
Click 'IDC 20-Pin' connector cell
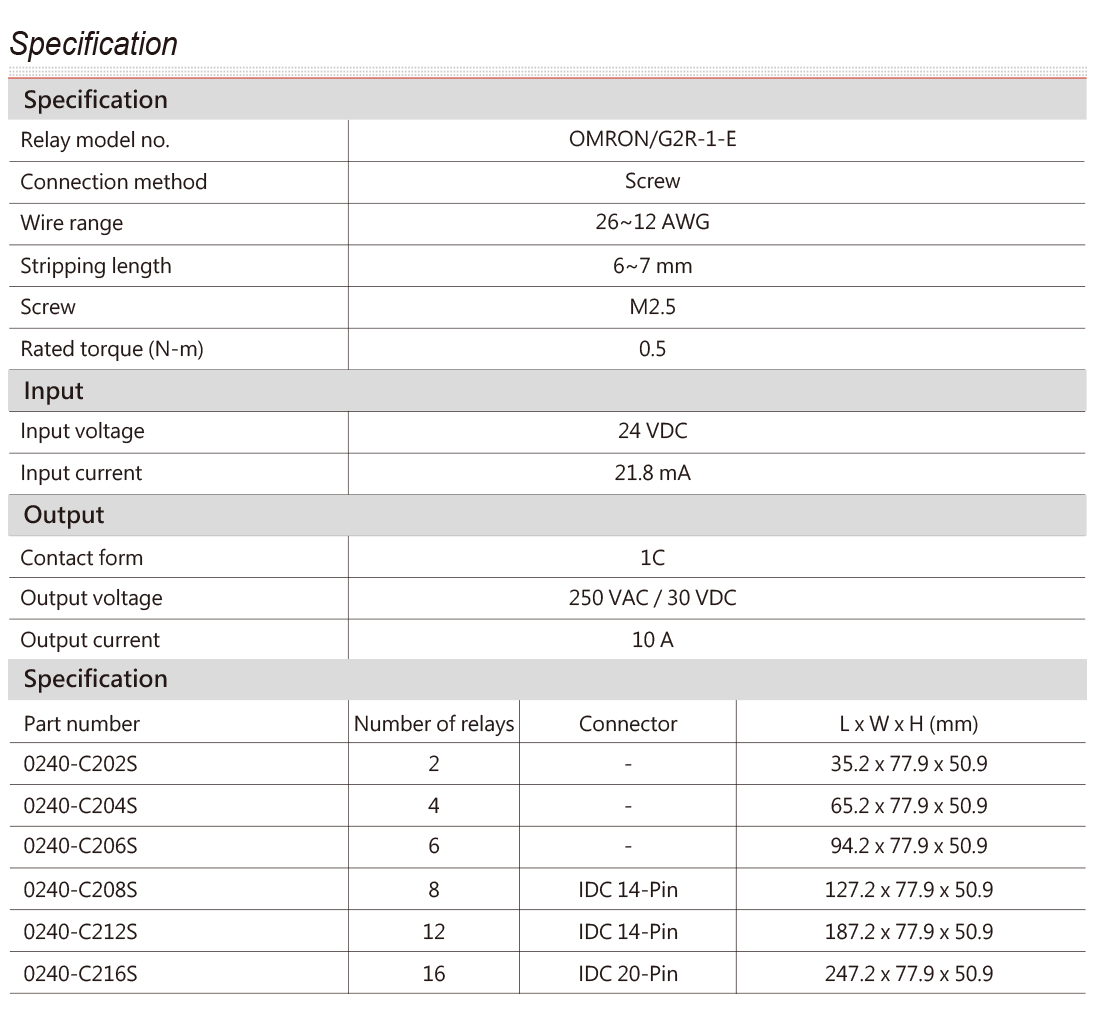[x=628, y=974]
